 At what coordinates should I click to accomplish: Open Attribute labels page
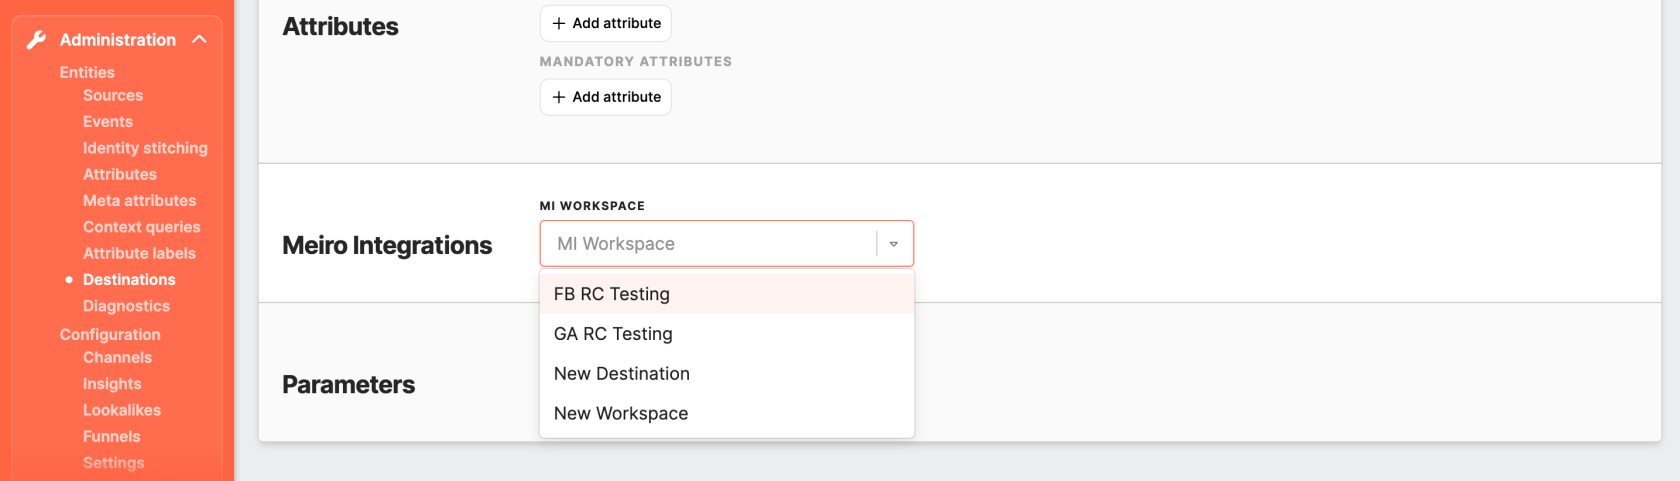click(139, 254)
